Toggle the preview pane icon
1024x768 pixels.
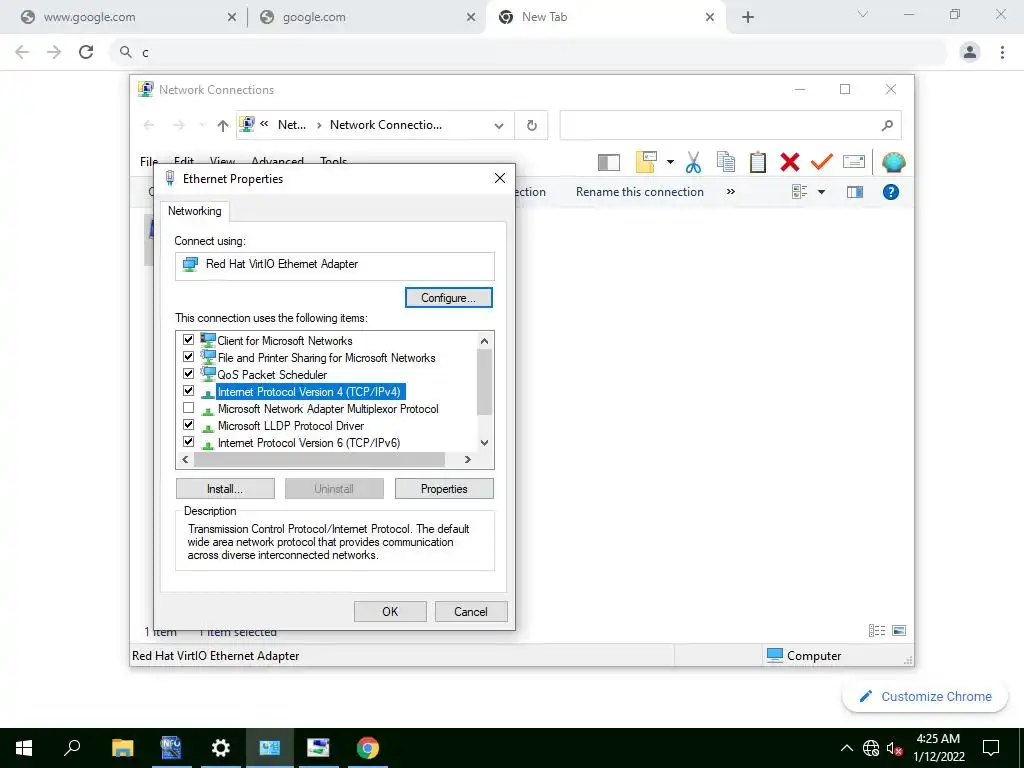point(855,192)
